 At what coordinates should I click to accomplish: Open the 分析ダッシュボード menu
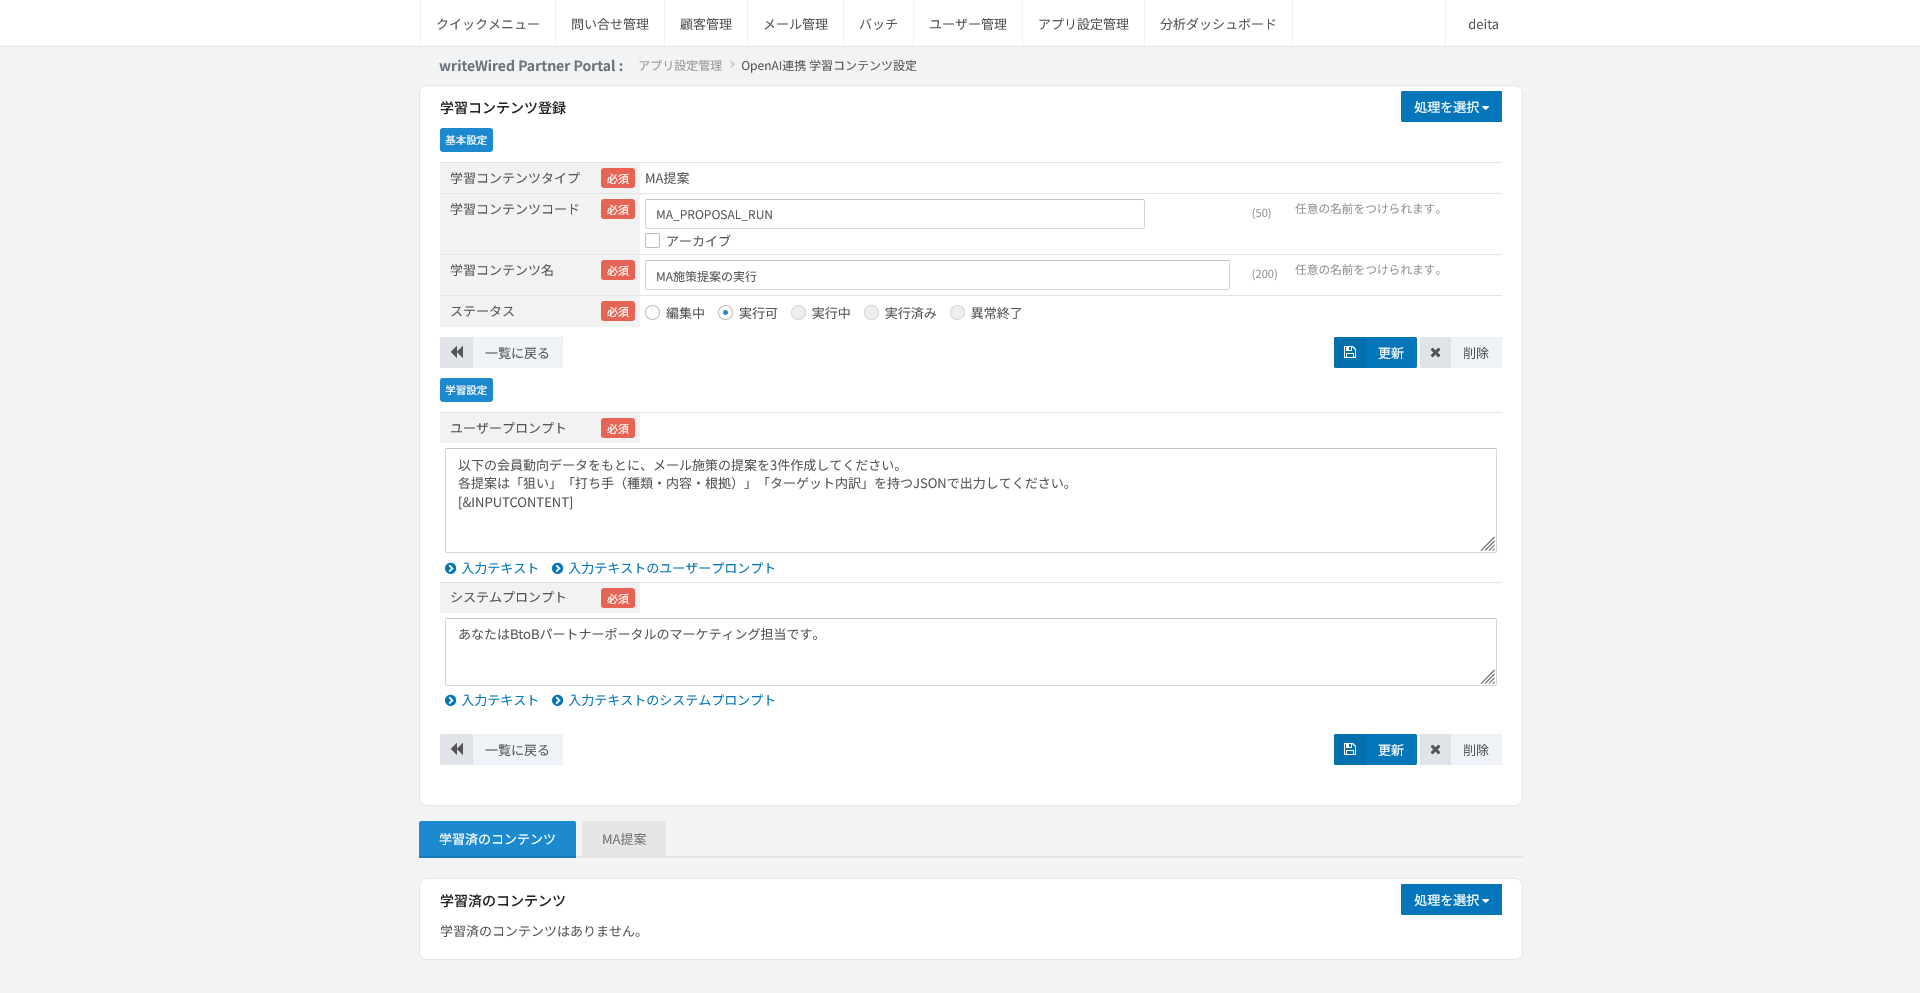[1218, 24]
